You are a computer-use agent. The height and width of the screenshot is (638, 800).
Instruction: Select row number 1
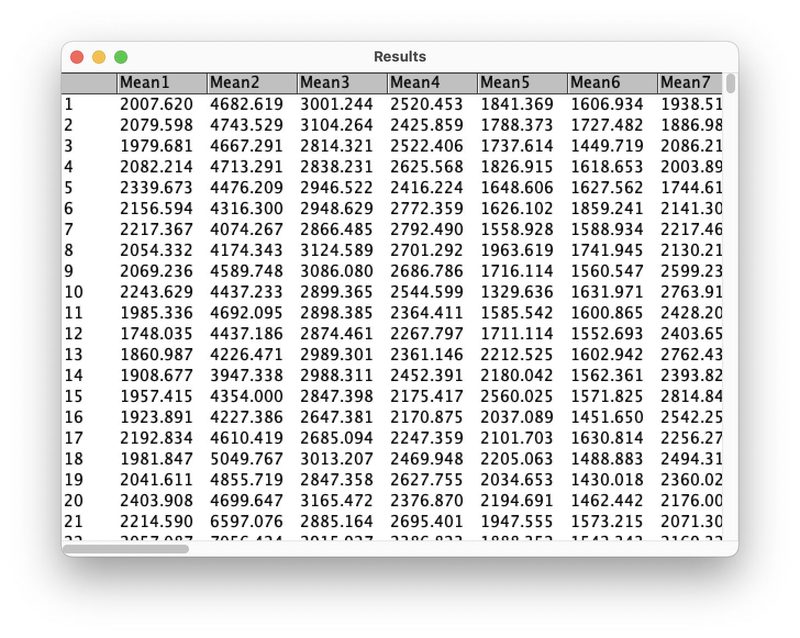[69, 105]
